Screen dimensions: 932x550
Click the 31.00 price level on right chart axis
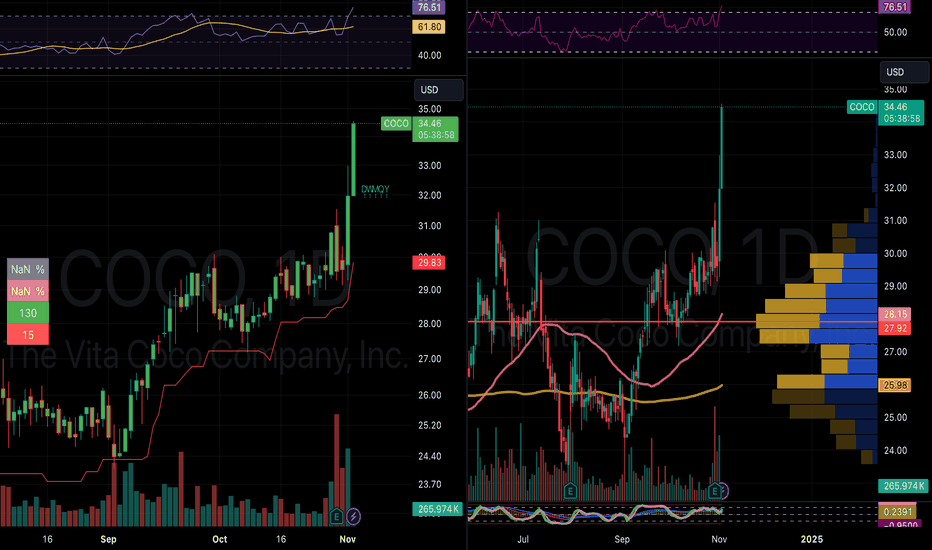pyautogui.click(x=895, y=221)
